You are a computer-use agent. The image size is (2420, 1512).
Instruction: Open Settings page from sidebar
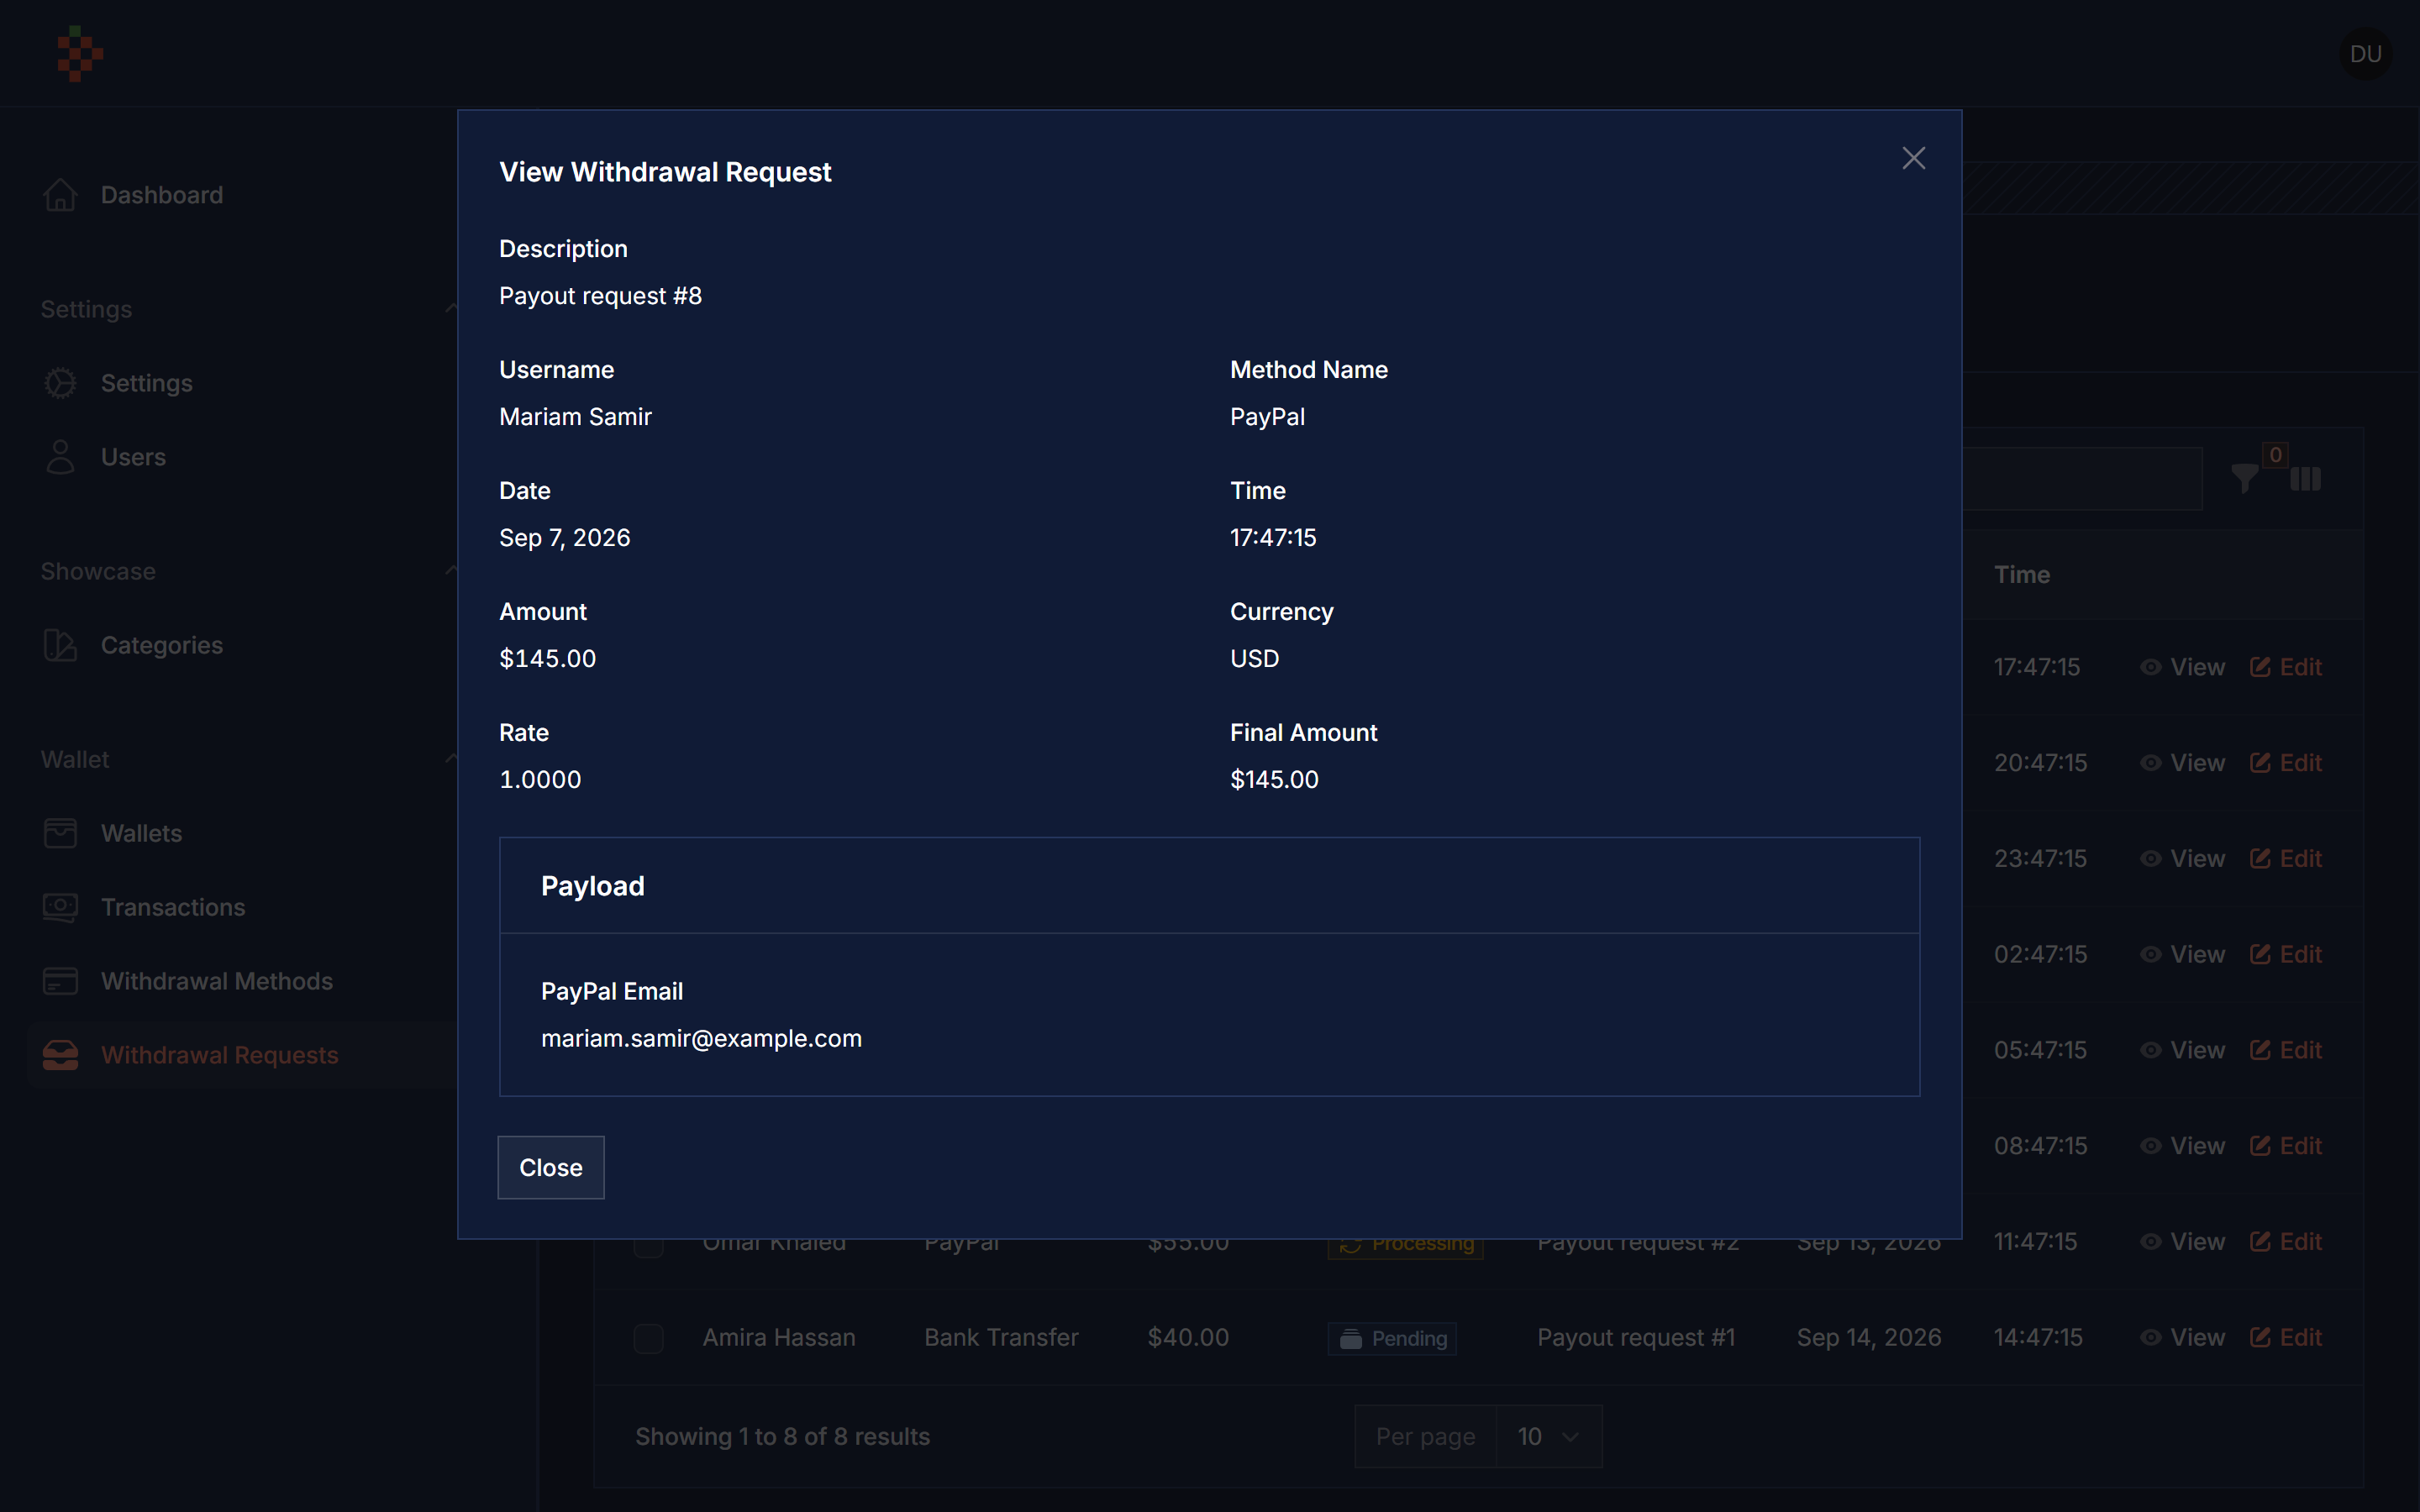pos(147,383)
